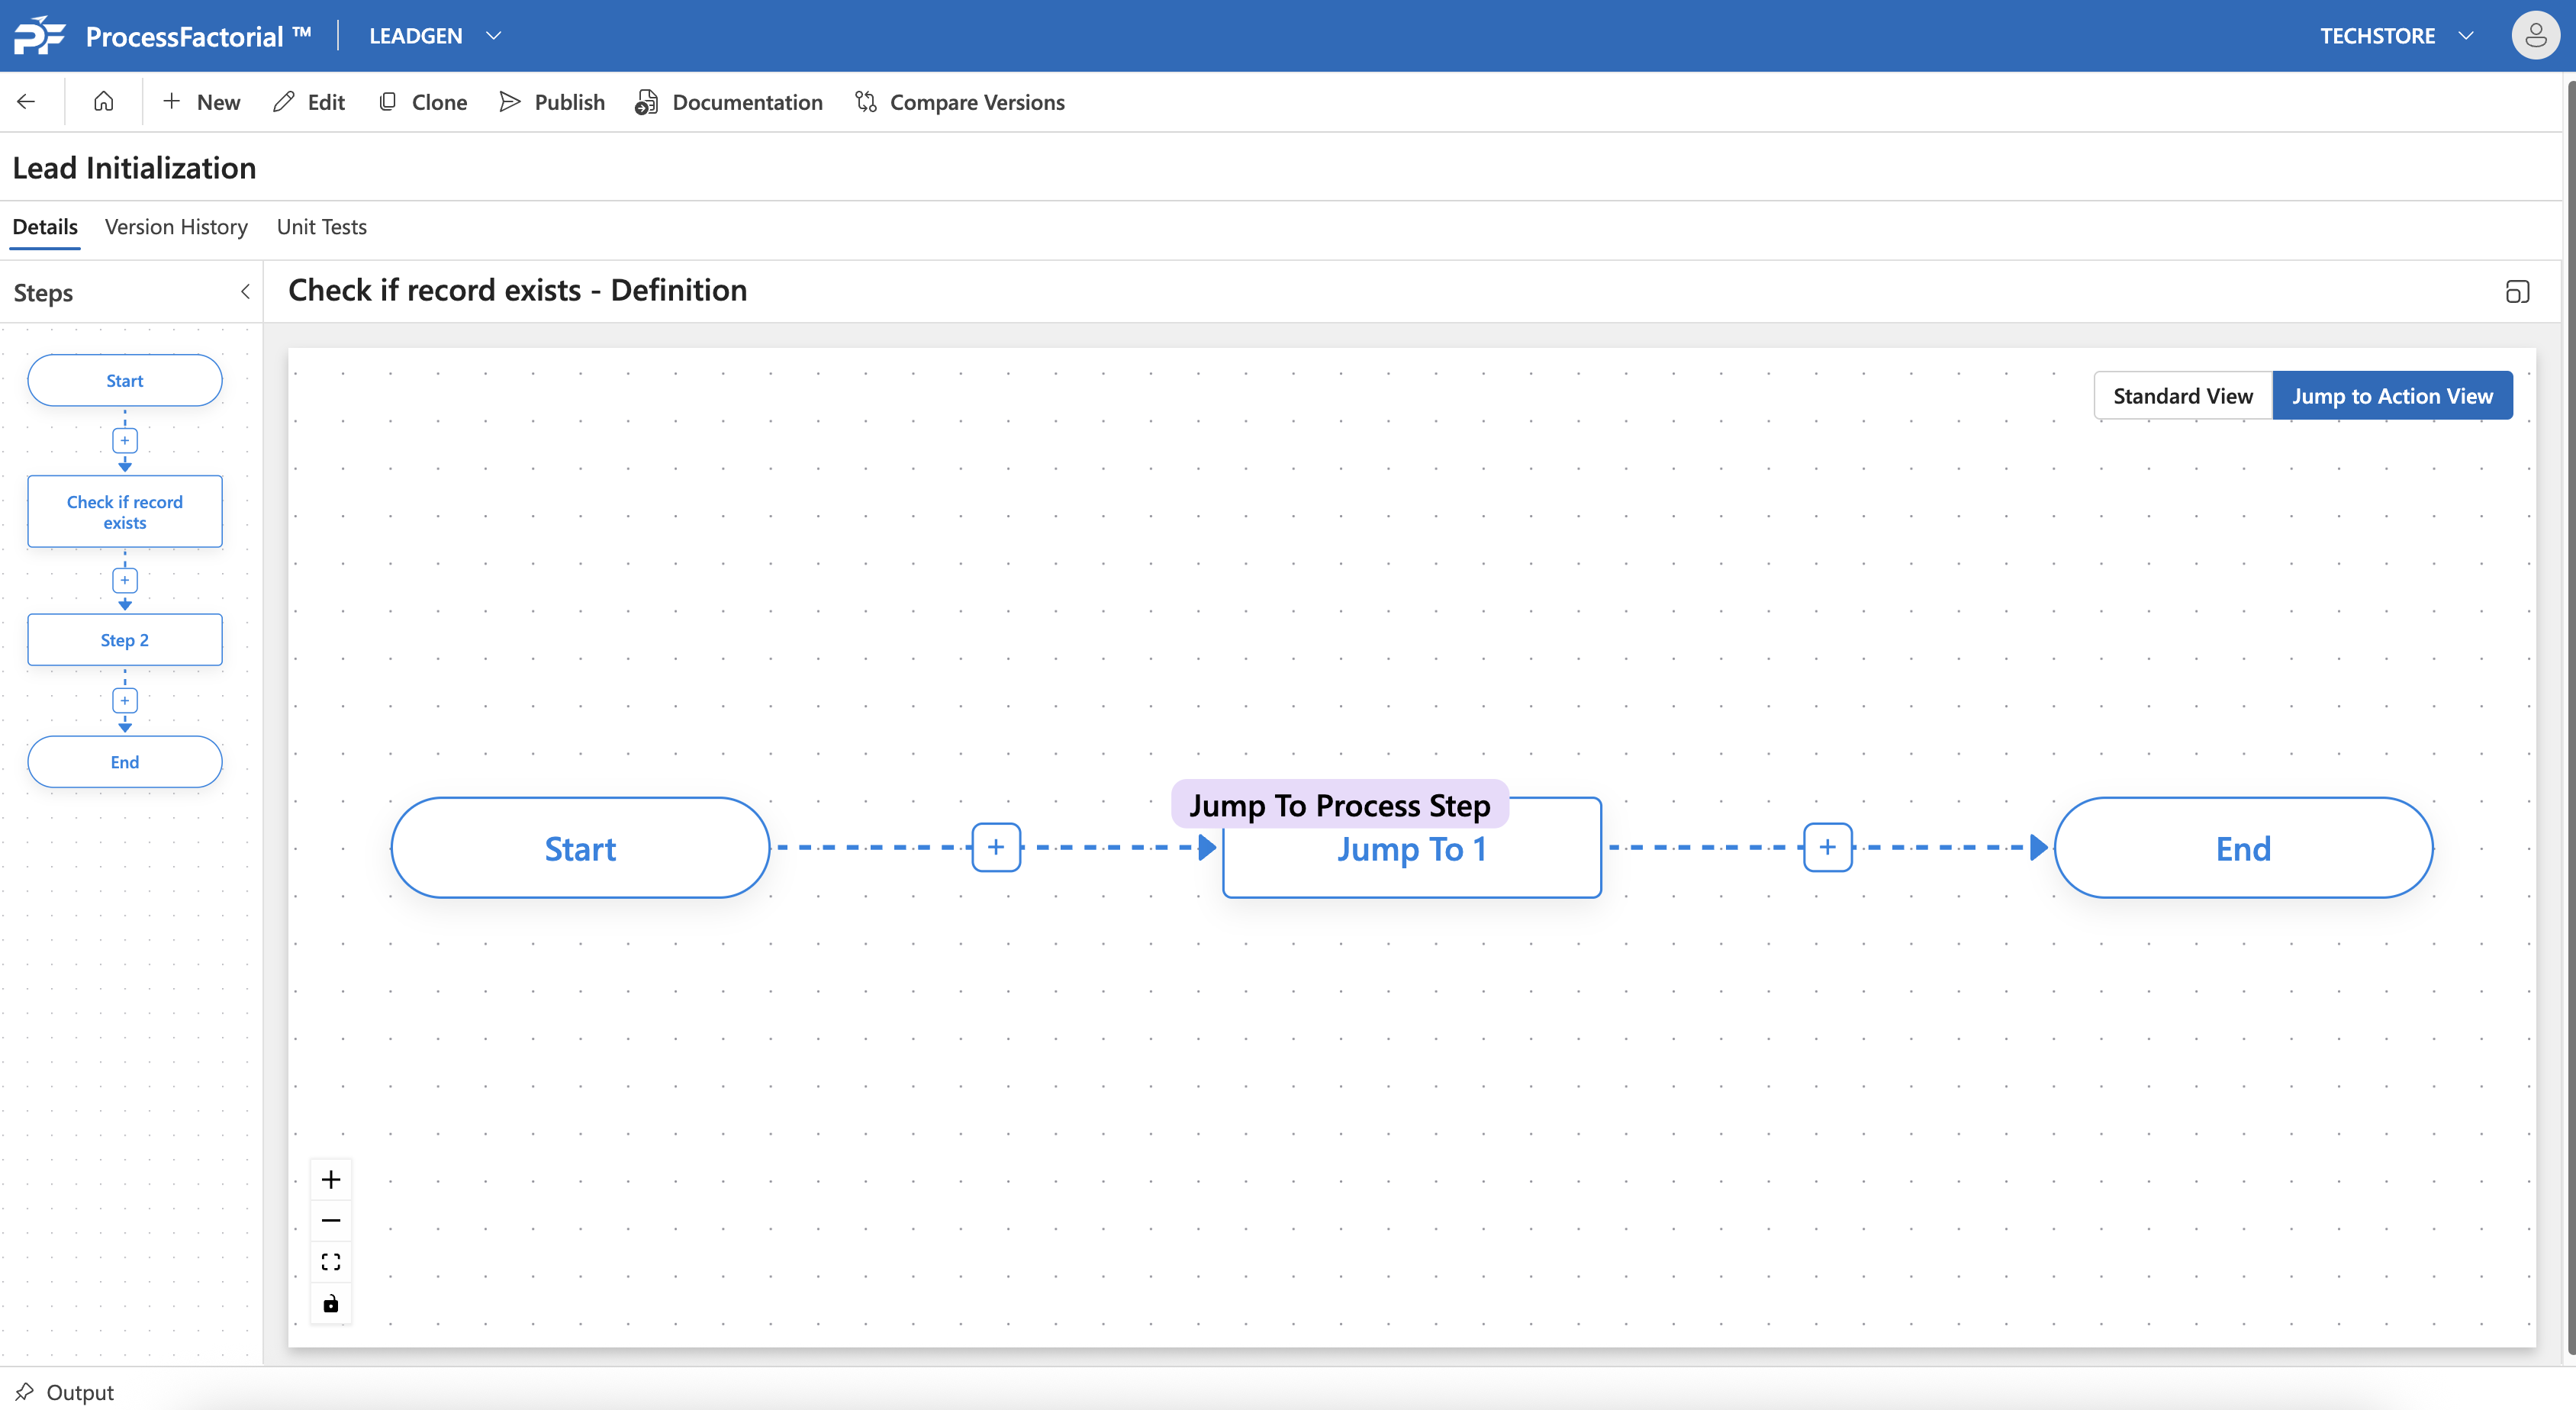
Task: Collapse the Steps panel chevron
Action: point(245,292)
